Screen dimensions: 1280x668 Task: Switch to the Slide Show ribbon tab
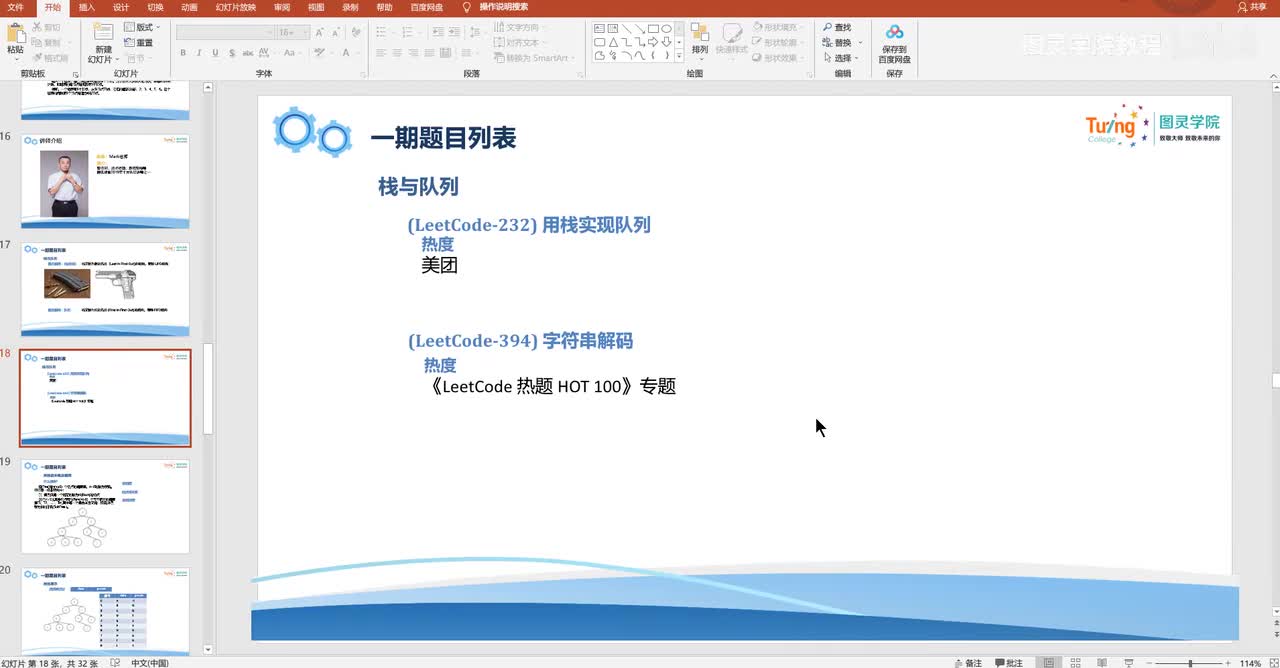(x=236, y=7)
